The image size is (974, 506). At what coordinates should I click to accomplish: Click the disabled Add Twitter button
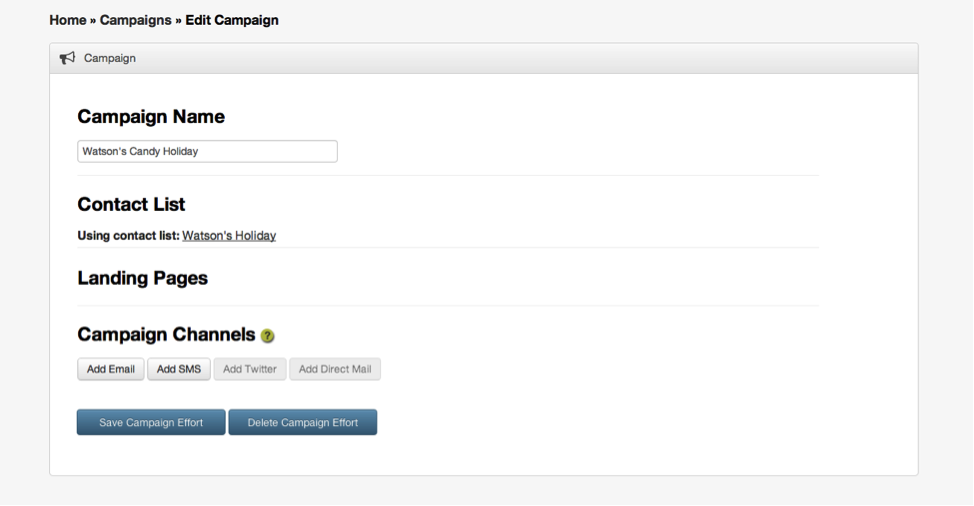pos(250,369)
